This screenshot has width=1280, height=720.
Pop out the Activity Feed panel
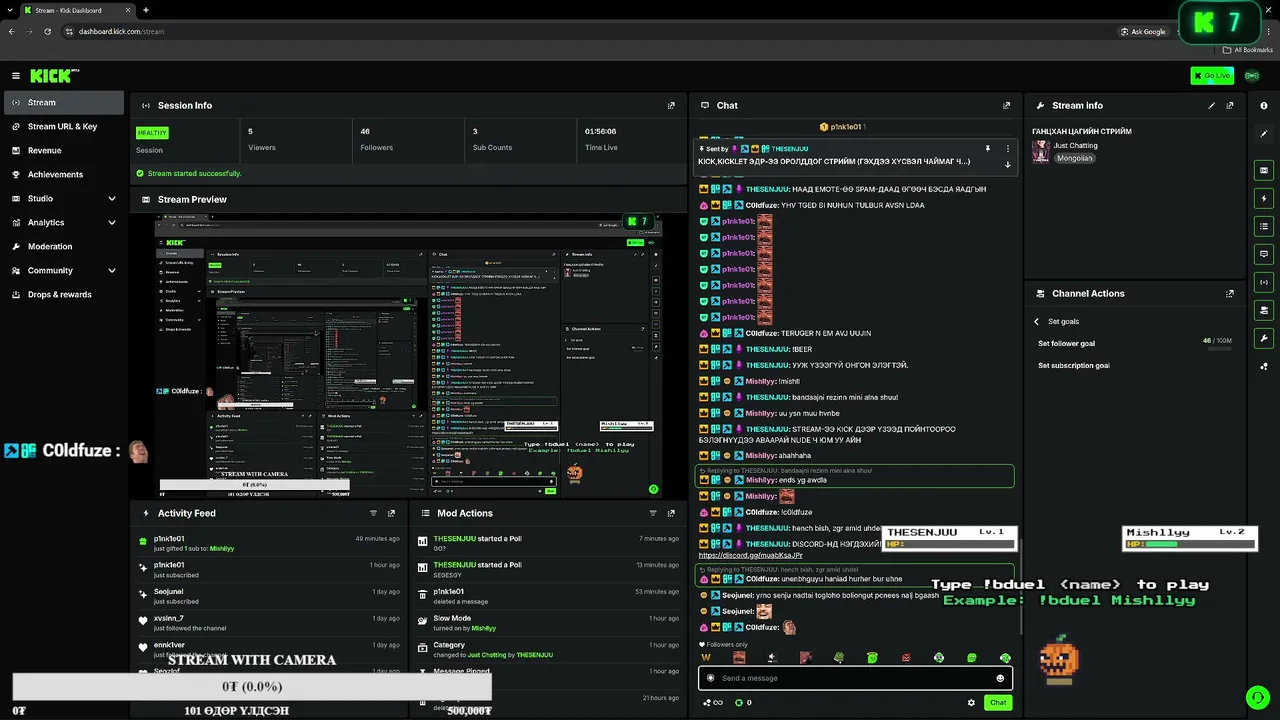click(391, 513)
